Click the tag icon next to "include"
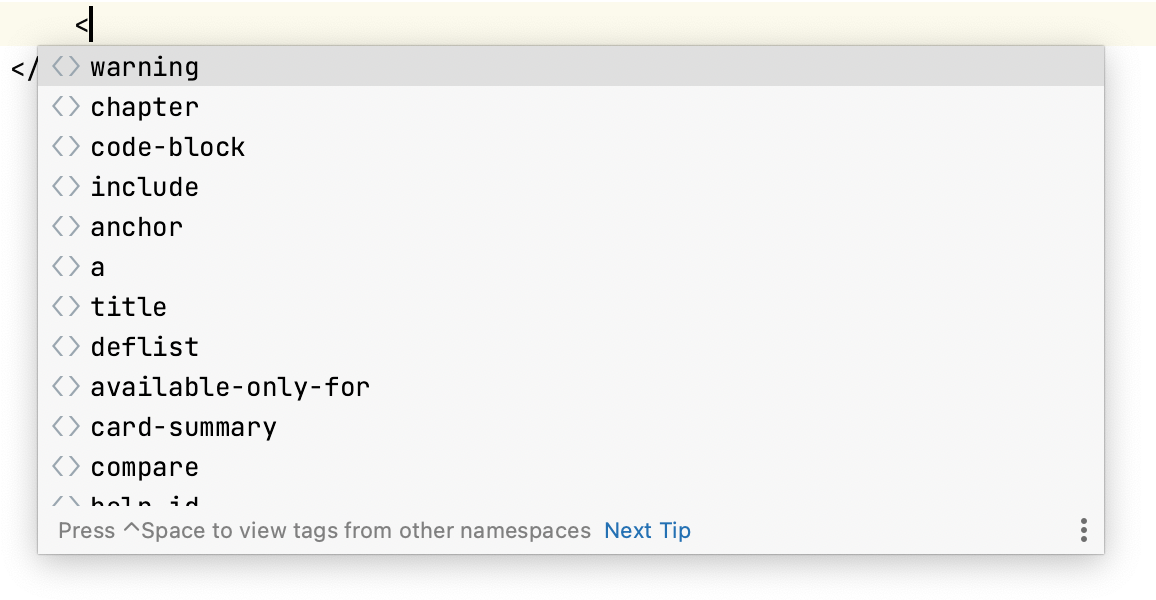 (65, 186)
